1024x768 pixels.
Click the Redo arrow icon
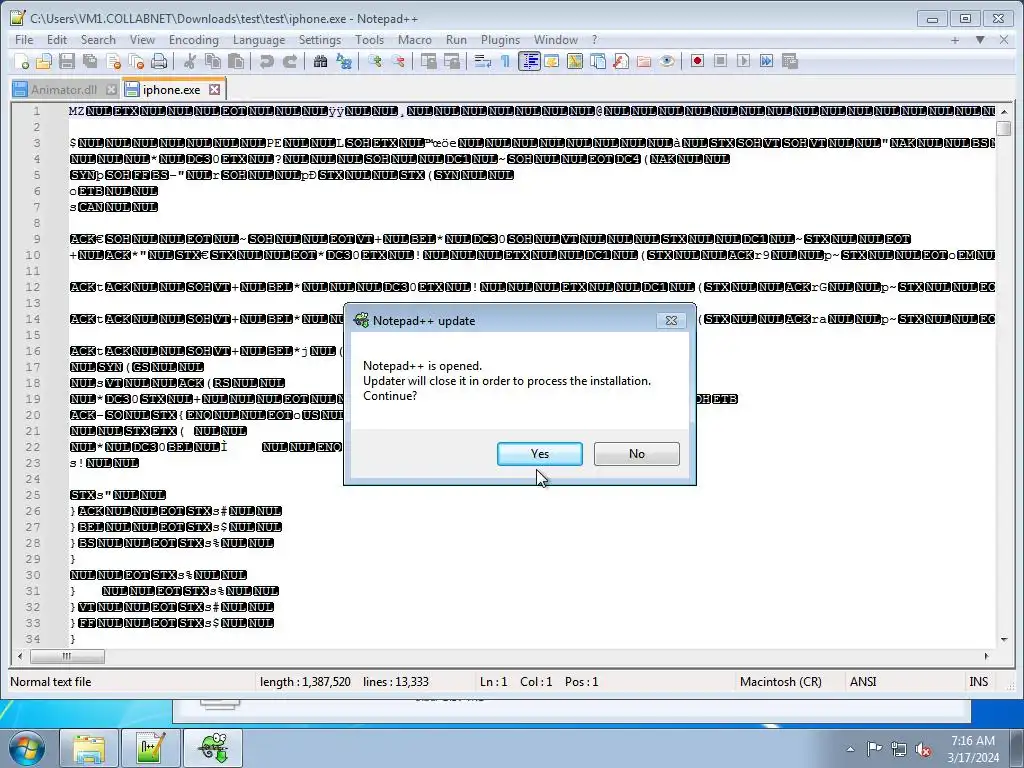click(x=290, y=61)
